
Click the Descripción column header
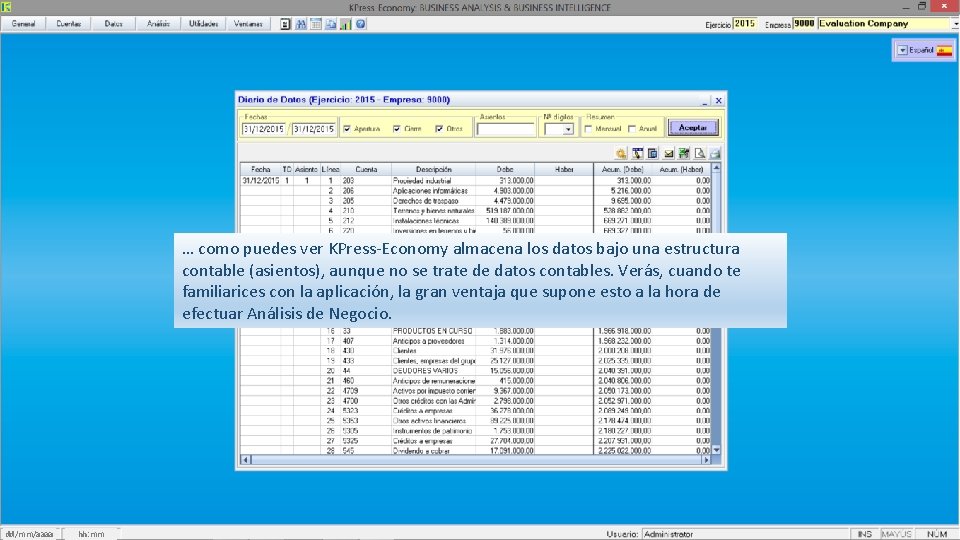coord(433,170)
